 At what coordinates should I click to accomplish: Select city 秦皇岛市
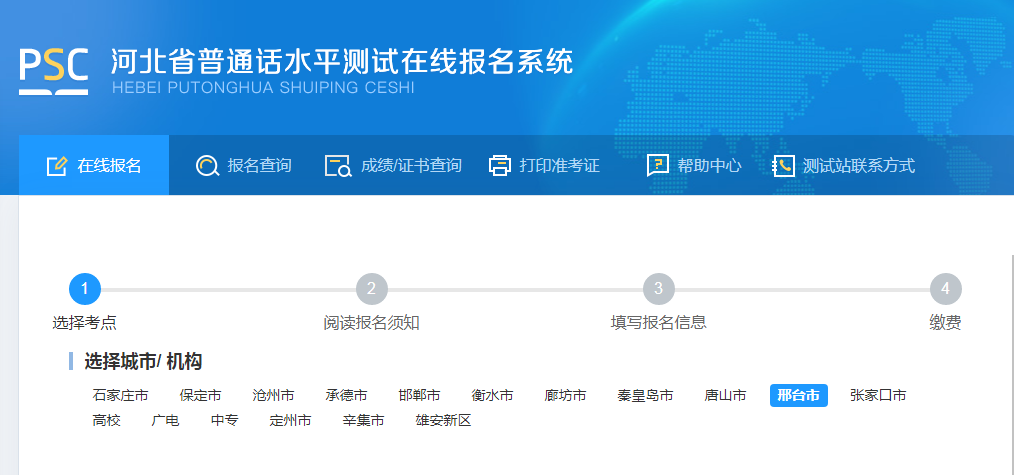645,396
